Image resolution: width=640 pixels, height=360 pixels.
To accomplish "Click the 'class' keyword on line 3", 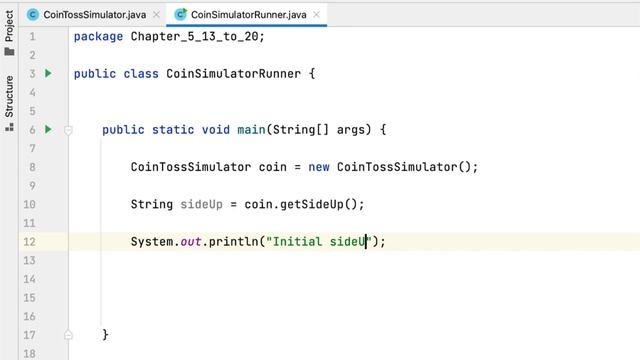I will click(x=141, y=74).
